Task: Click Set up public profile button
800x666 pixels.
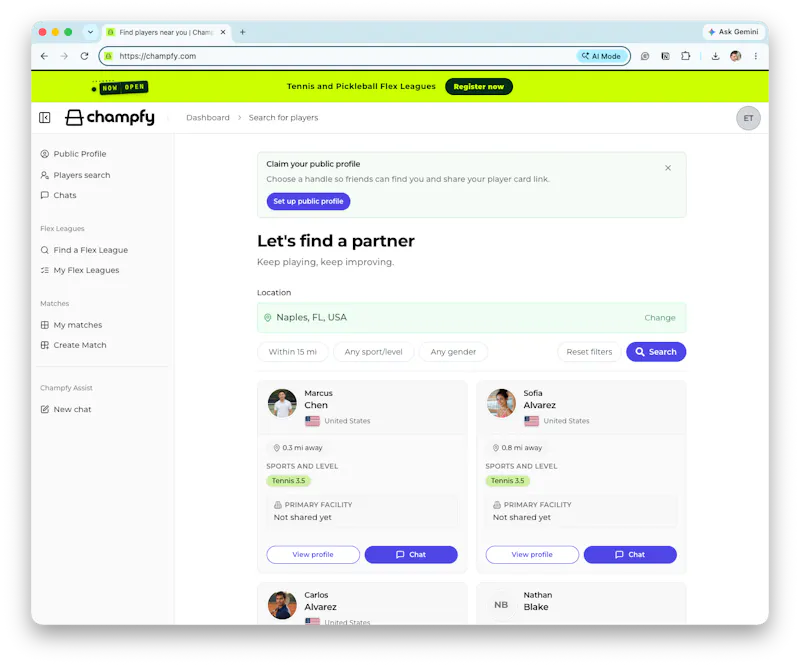Action: point(308,201)
